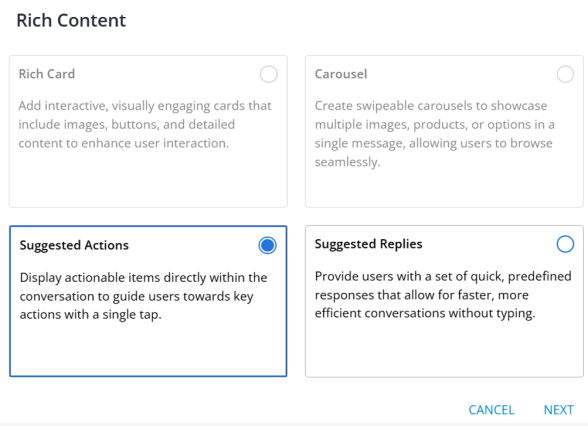This screenshot has height=426, width=588.
Task: Click the Suggested Actions heading label
Action: click(74, 245)
